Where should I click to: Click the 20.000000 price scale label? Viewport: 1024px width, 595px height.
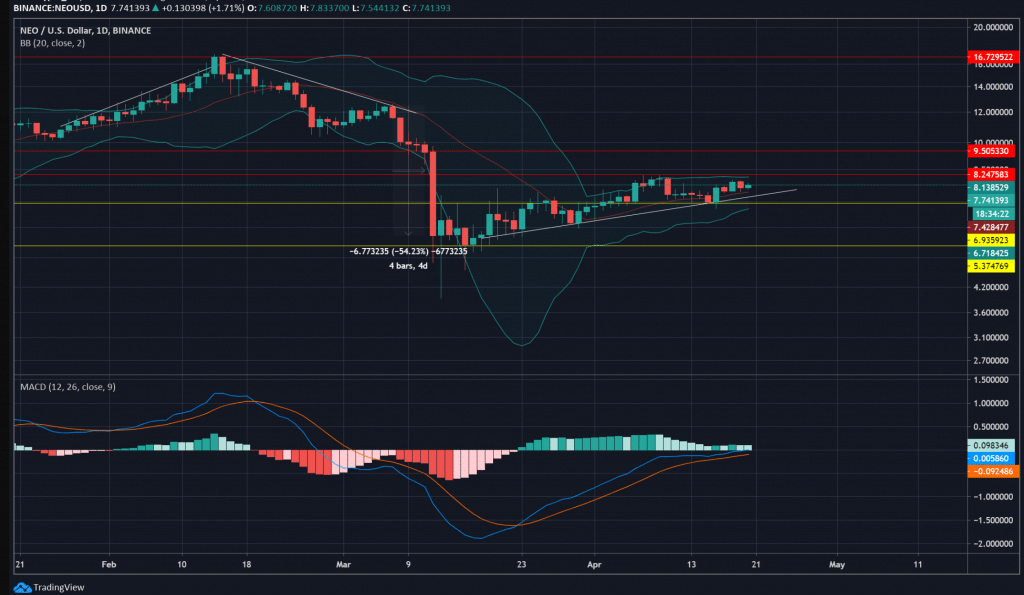(993, 27)
